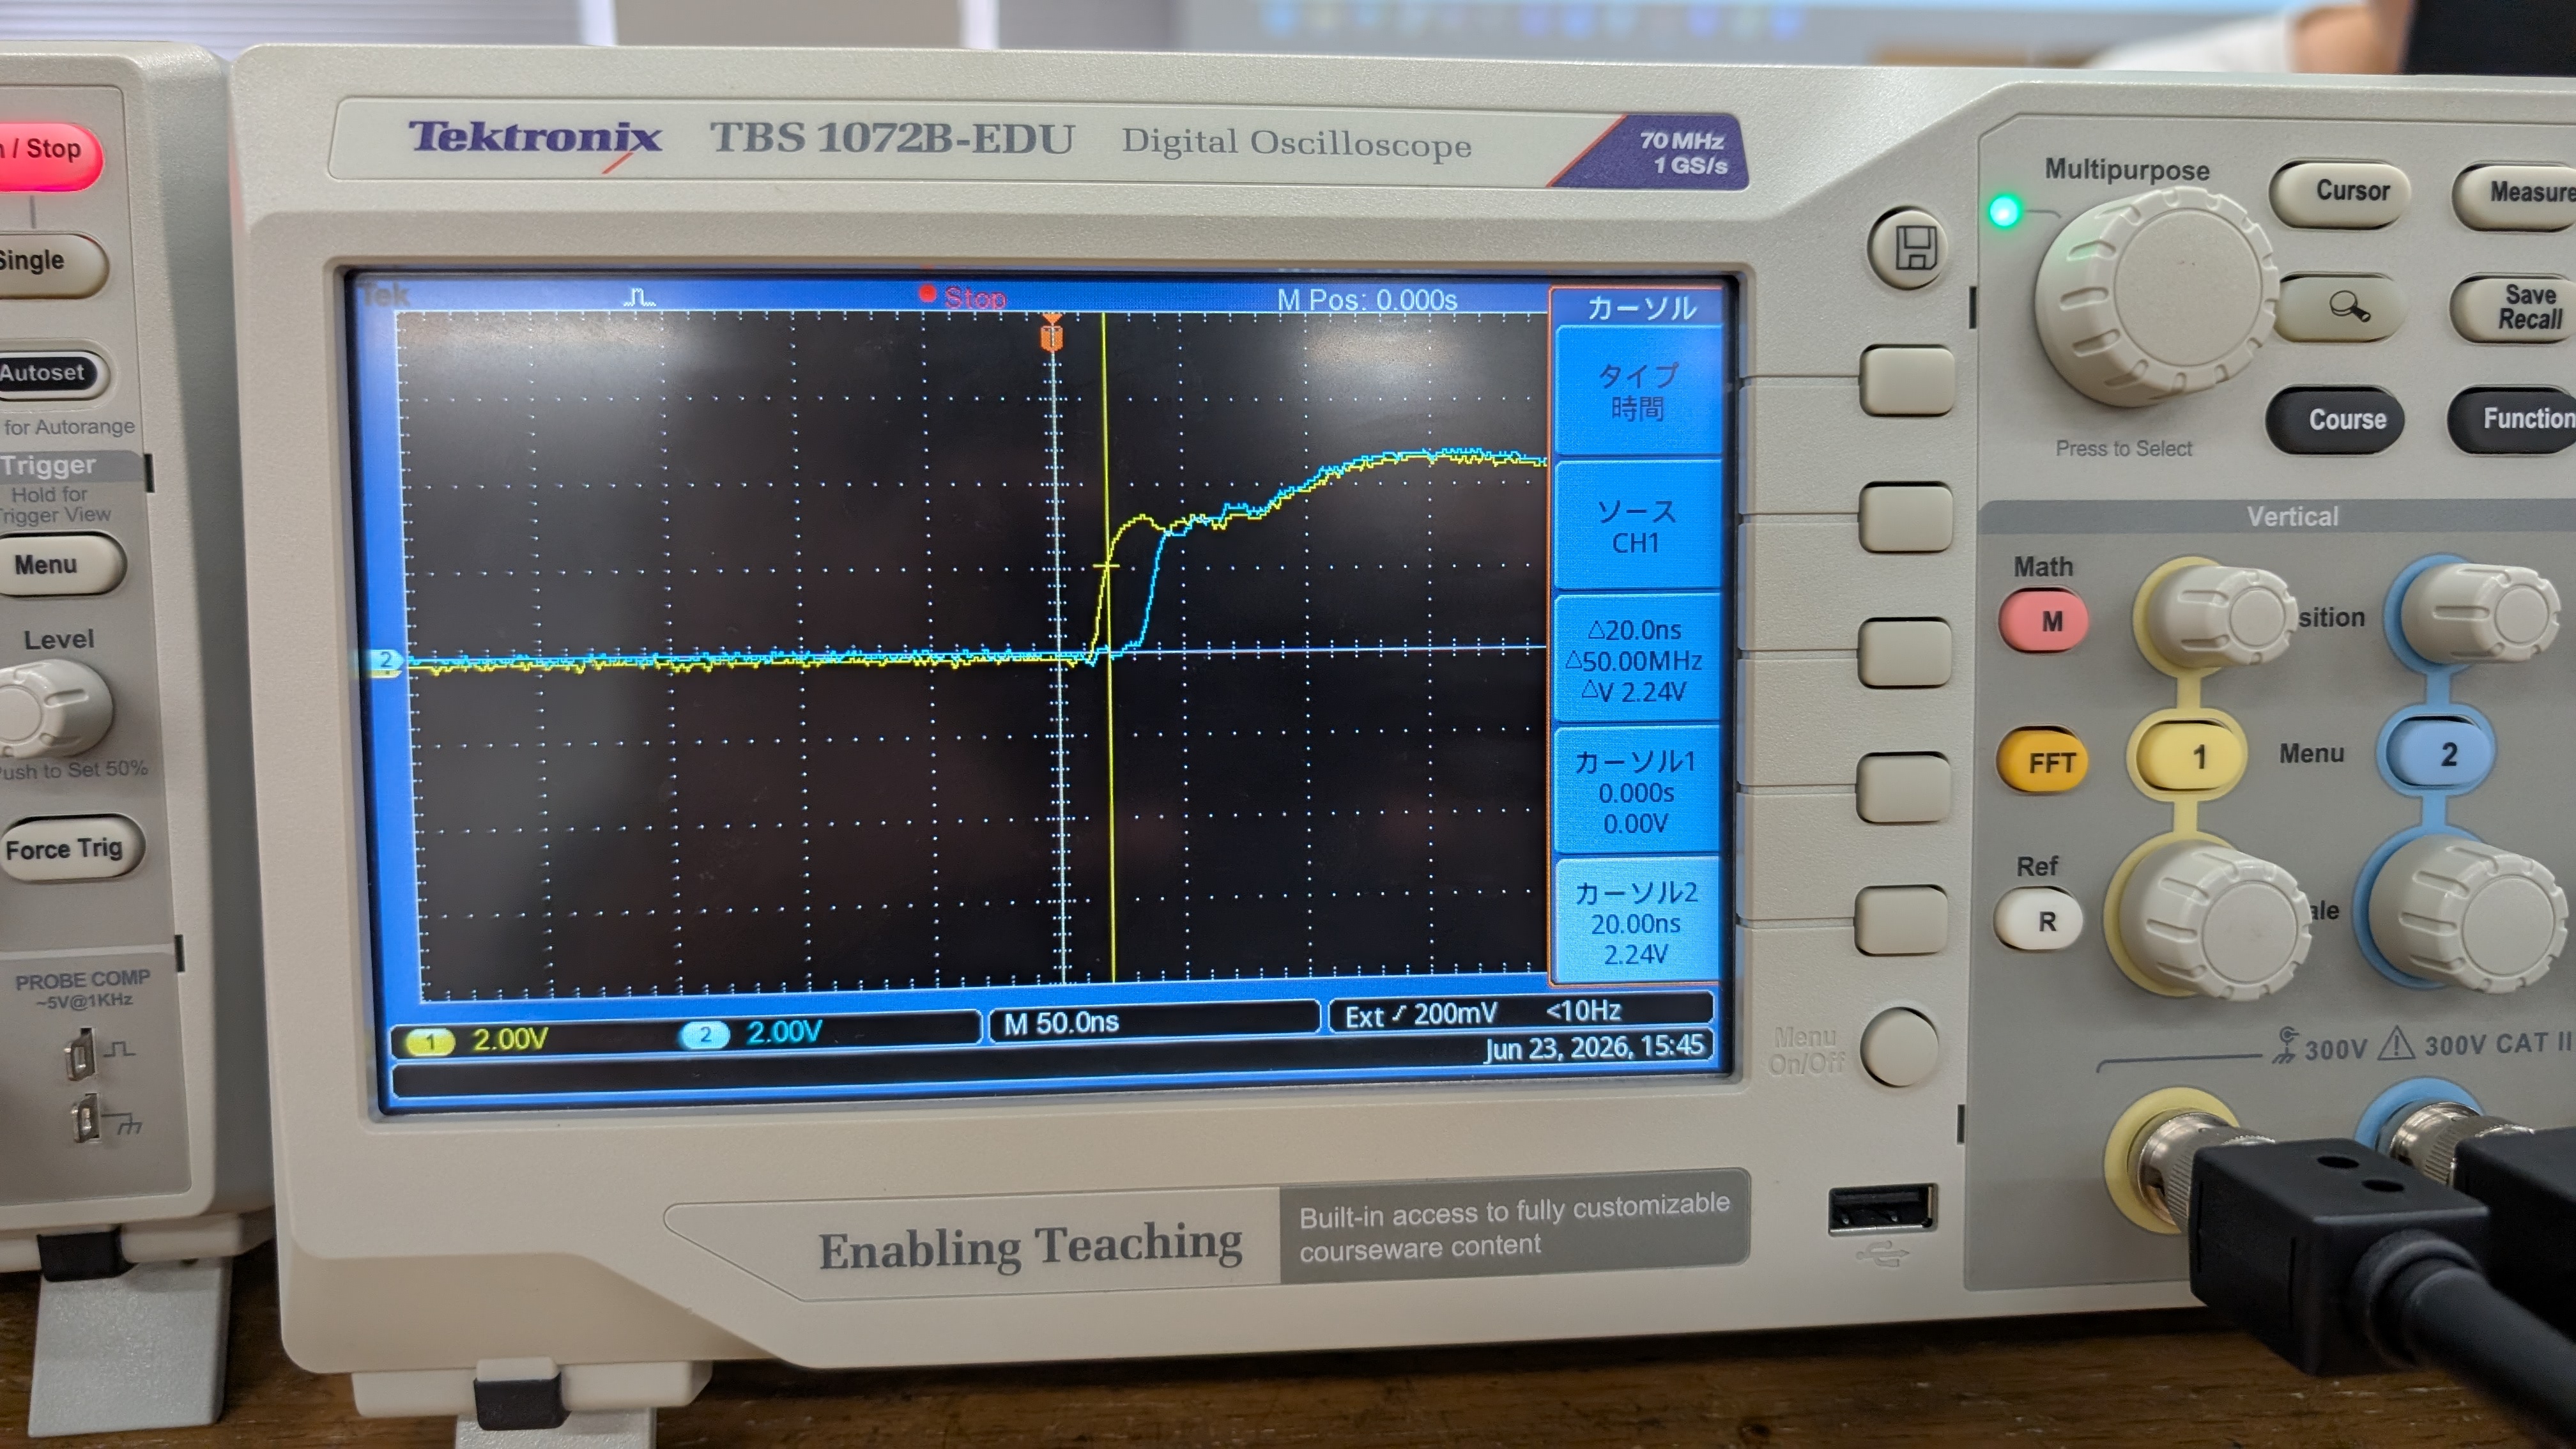Push the Function button

[x=2515, y=419]
